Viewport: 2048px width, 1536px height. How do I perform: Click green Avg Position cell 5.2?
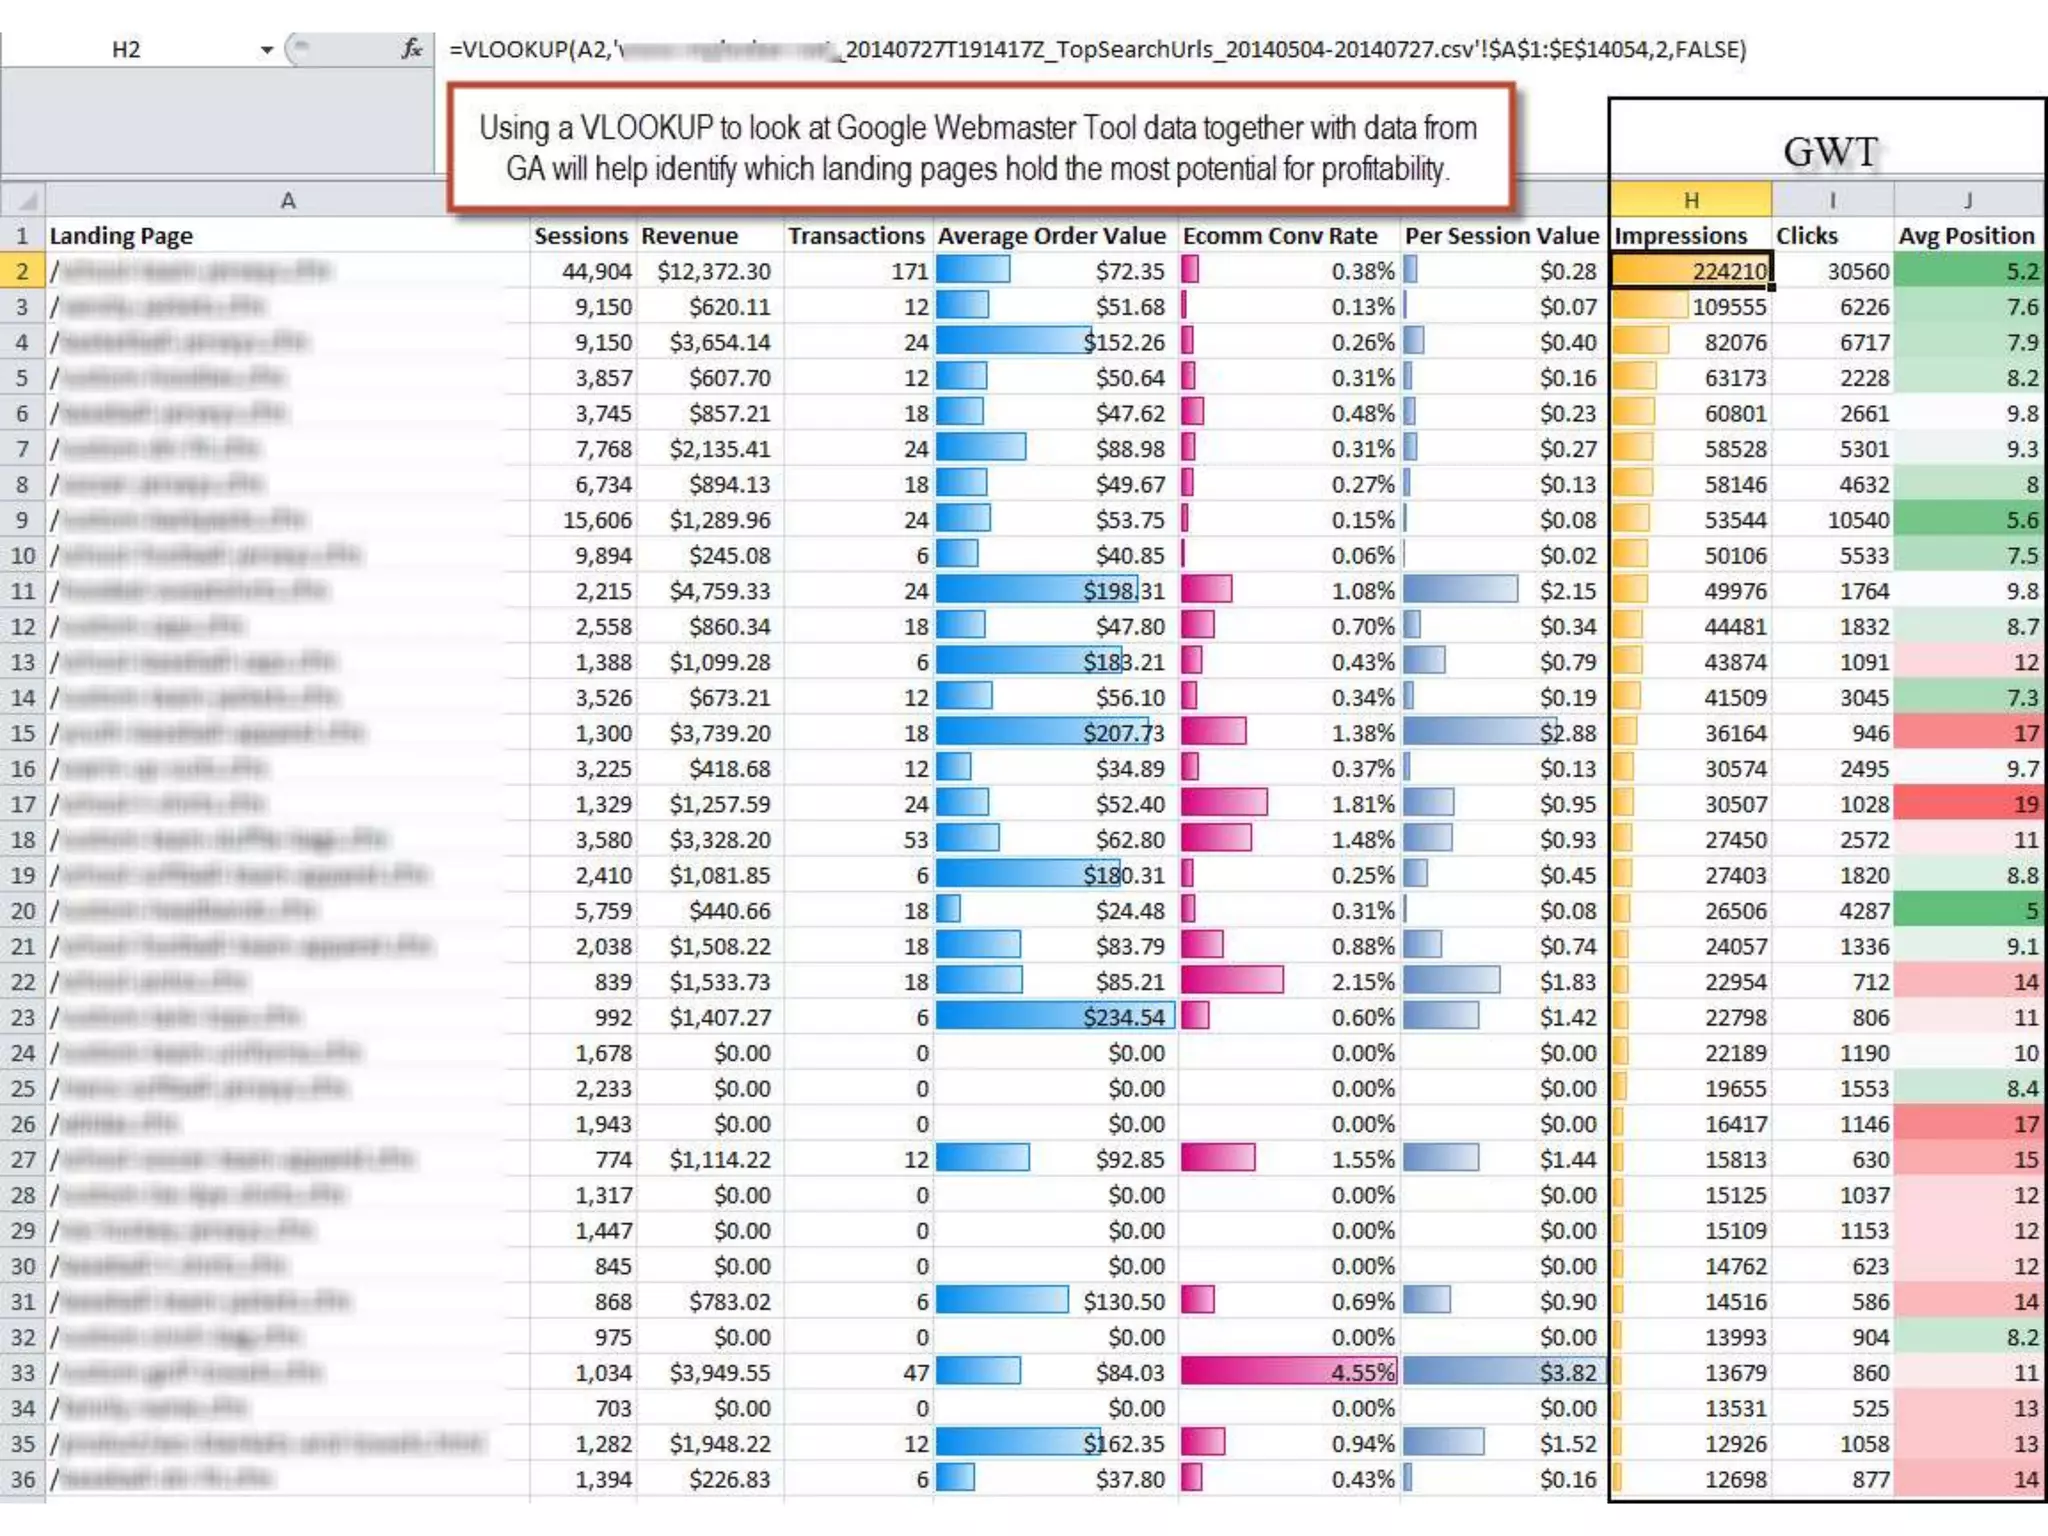coord(1967,271)
